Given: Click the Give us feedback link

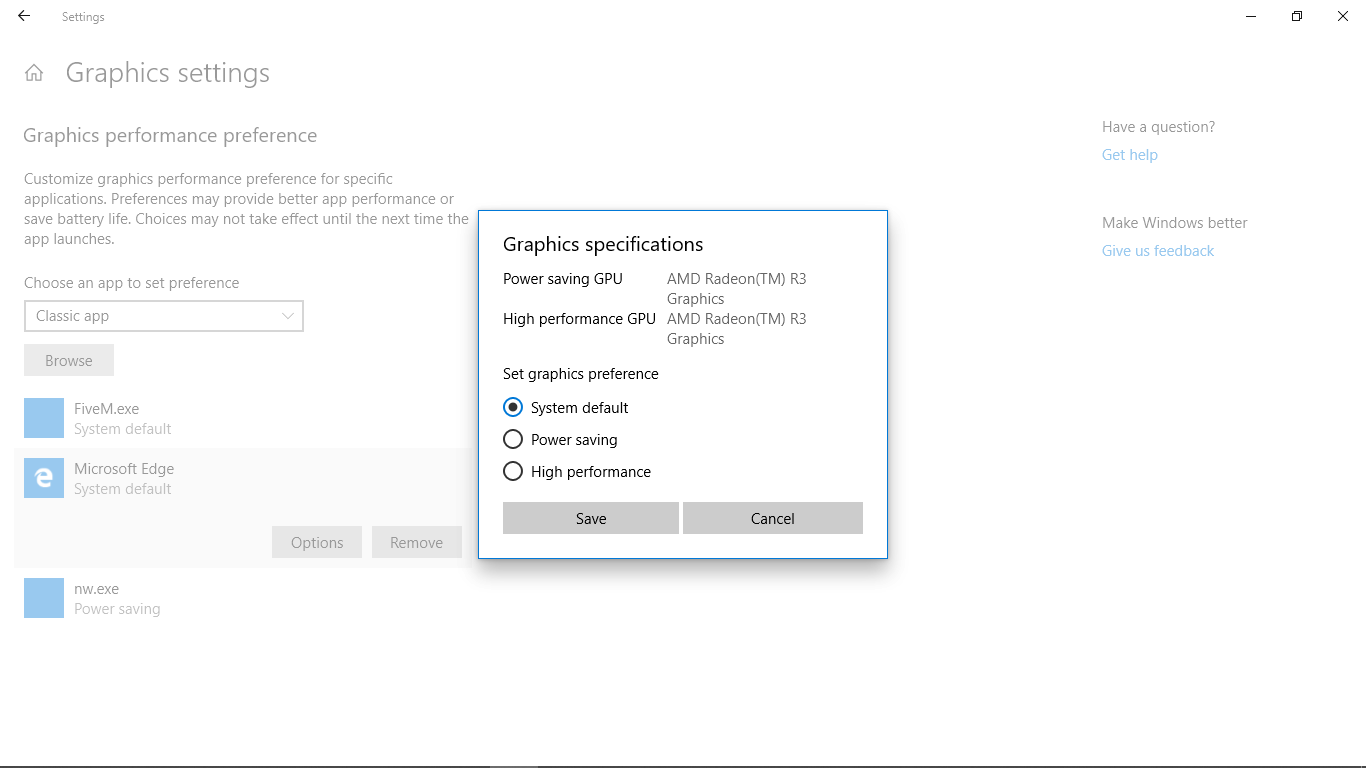Looking at the screenshot, I should (1157, 251).
